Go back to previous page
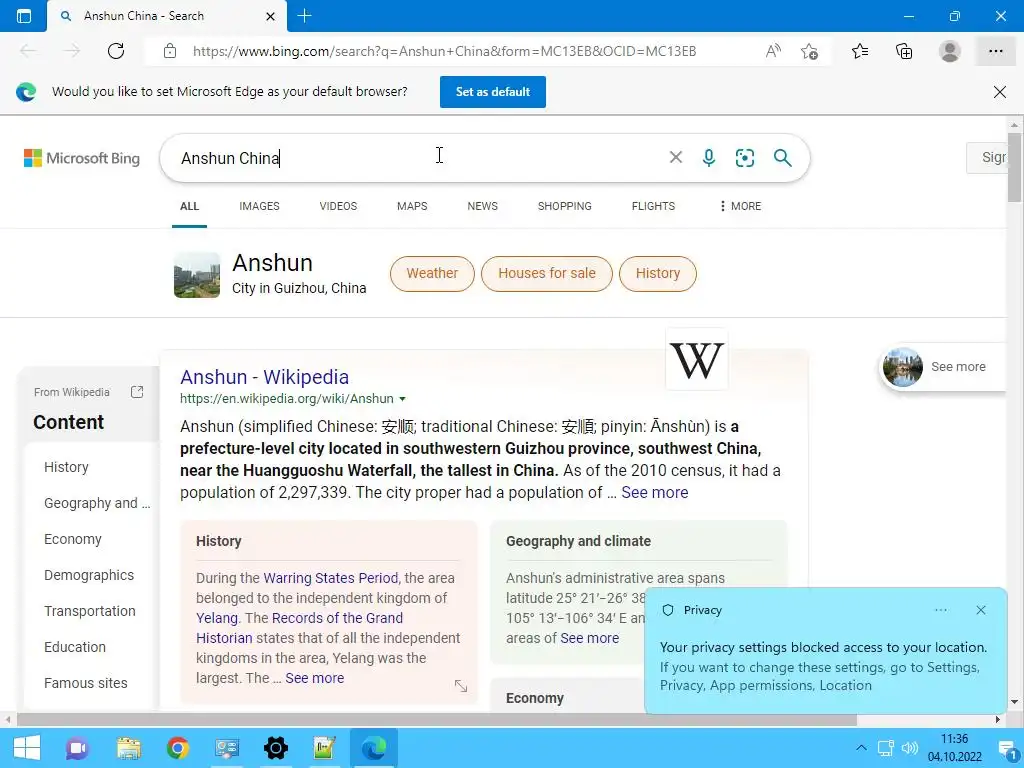The image size is (1024, 768). tap(27, 51)
